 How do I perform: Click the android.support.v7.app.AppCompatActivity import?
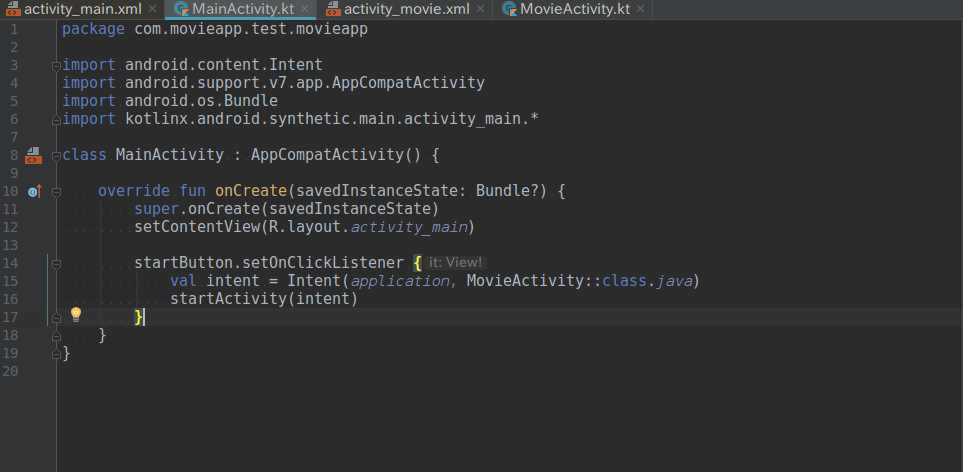(305, 83)
